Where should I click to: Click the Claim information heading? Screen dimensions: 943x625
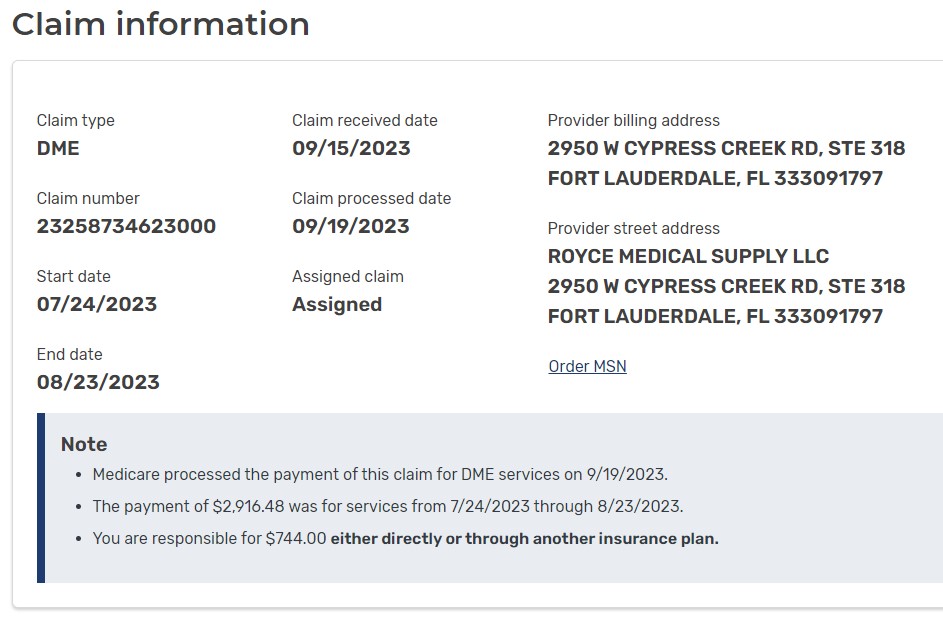point(161,24)
